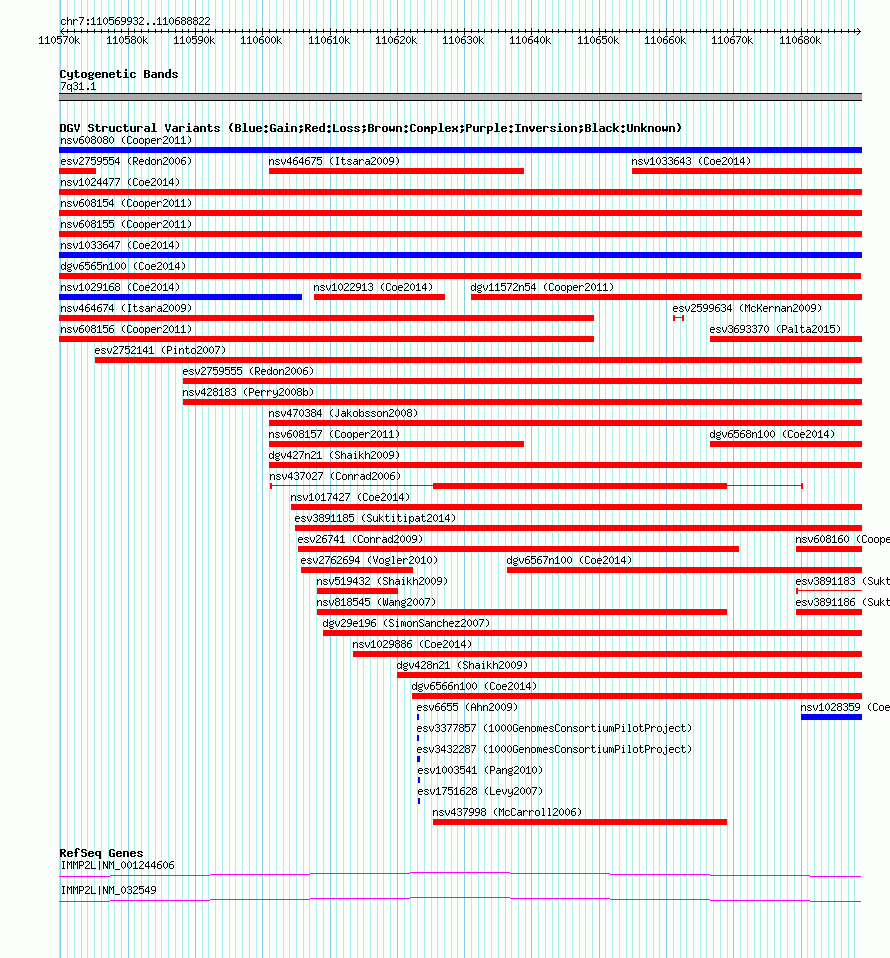890x958 pixels.
Task: Open the nsv1033647 (Coe2014) gain variant
Action: [x=120, y=245]
